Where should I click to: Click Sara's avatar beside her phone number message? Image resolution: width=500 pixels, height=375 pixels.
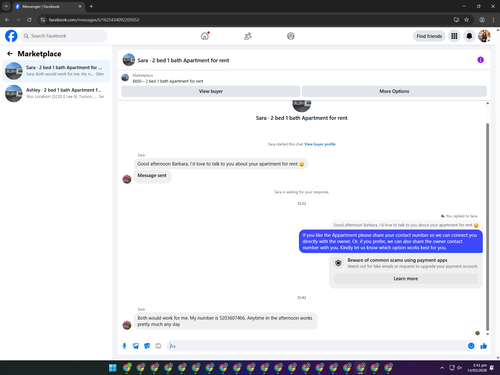(x=127, y=325)
